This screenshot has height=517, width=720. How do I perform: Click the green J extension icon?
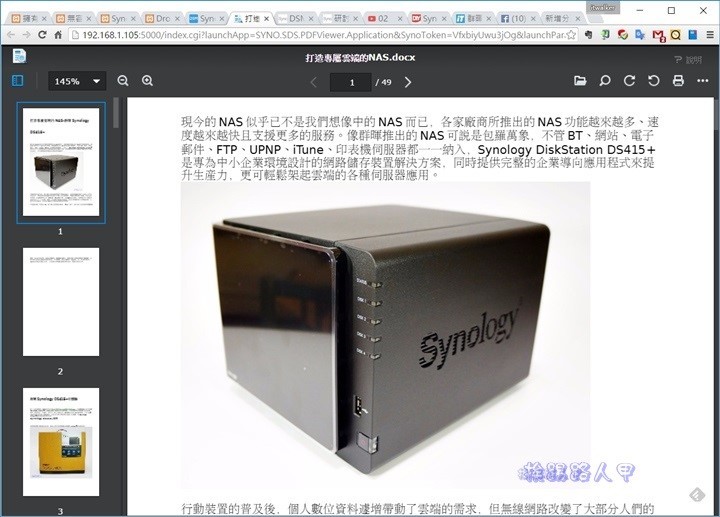[x=606, y=35]
